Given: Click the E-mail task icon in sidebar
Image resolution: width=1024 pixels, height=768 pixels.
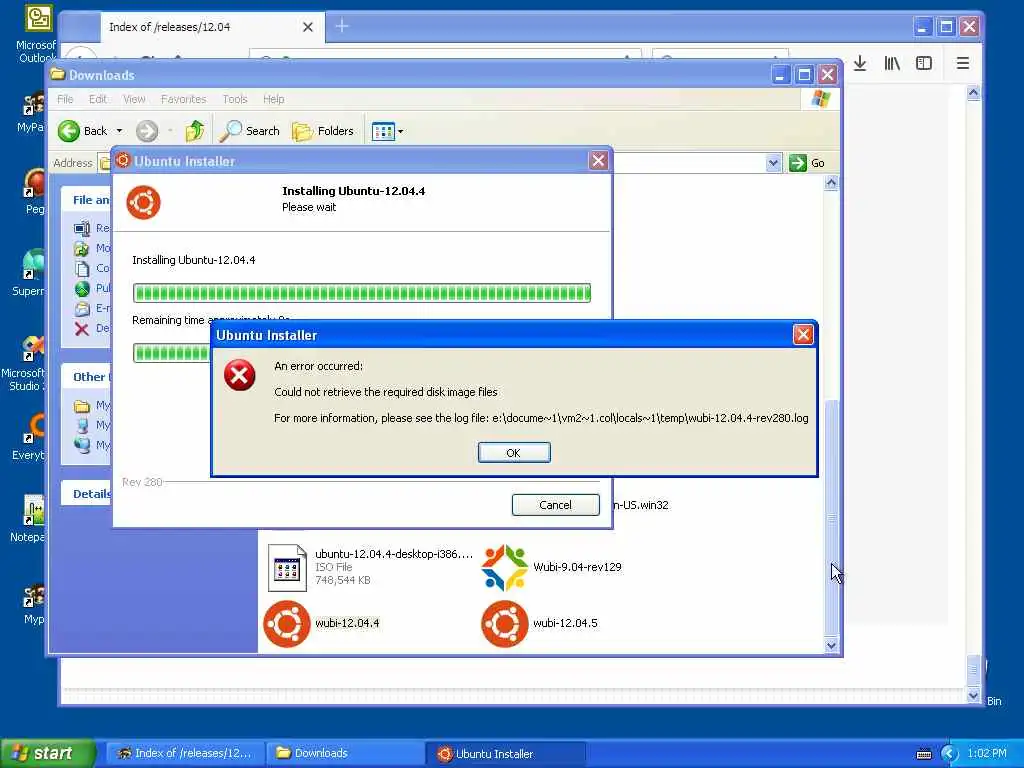Looking at the screenshot, I should coord(82,308).
